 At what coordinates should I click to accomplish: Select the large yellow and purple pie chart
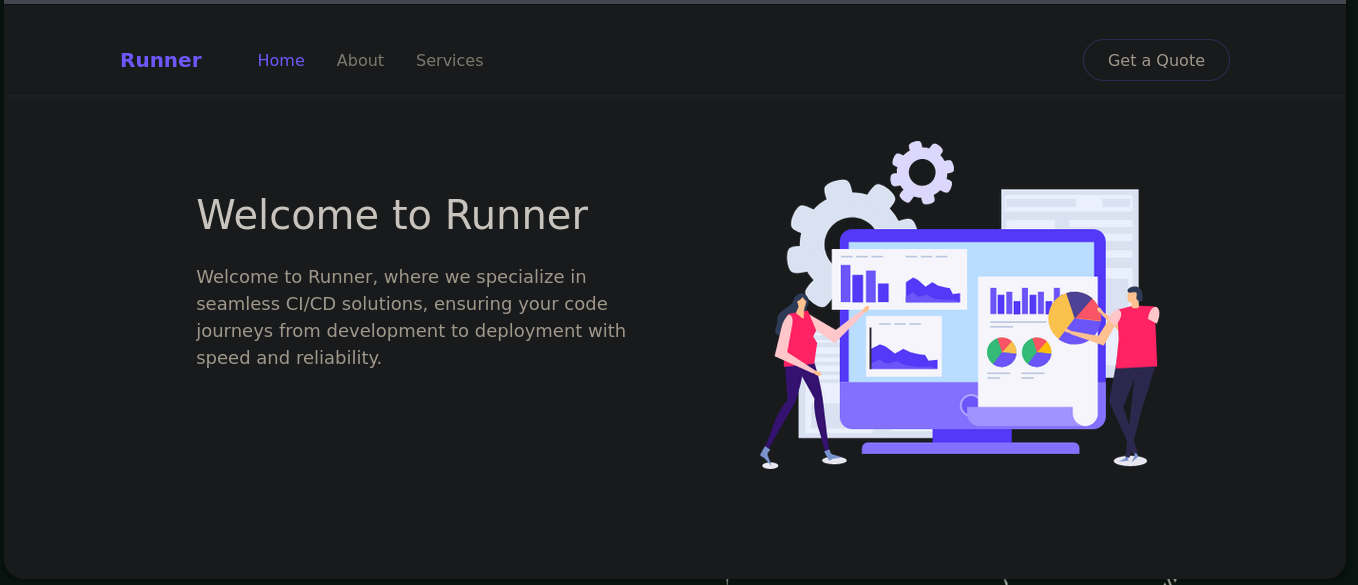pyautogui.click(x=1072, y=317)
